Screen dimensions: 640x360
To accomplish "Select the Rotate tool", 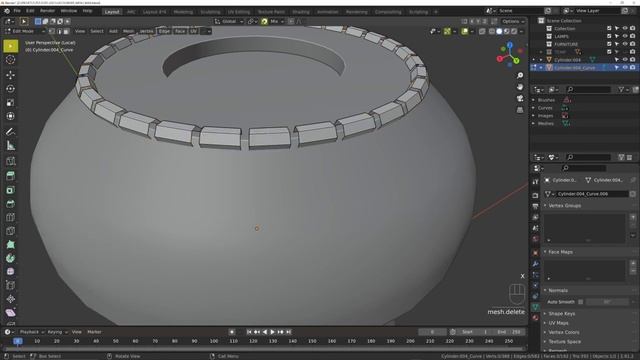I will [11, 89].
